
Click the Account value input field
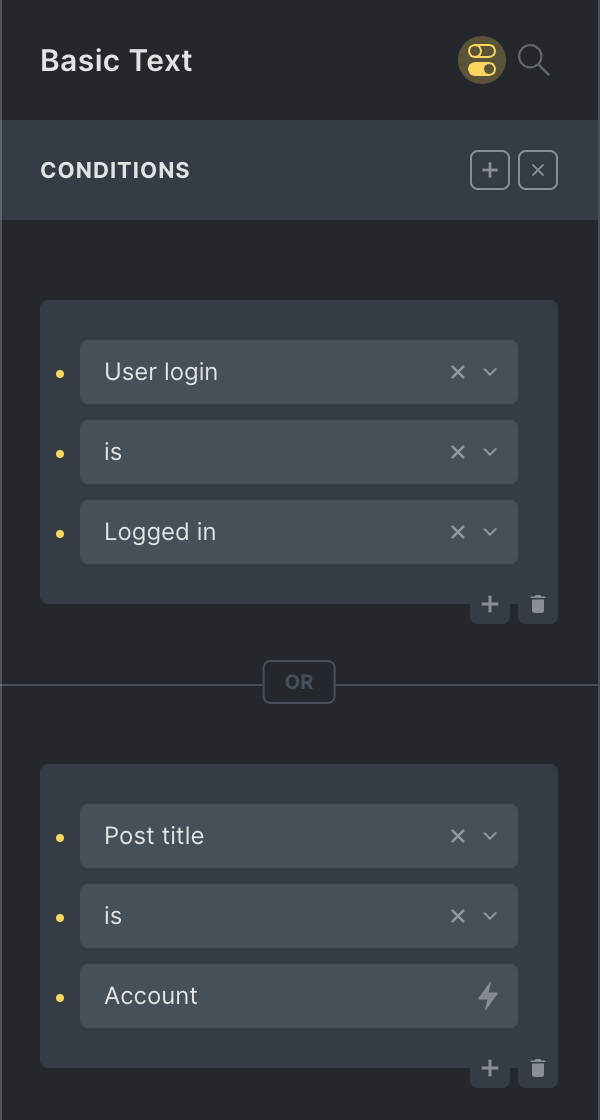(270, 996)
